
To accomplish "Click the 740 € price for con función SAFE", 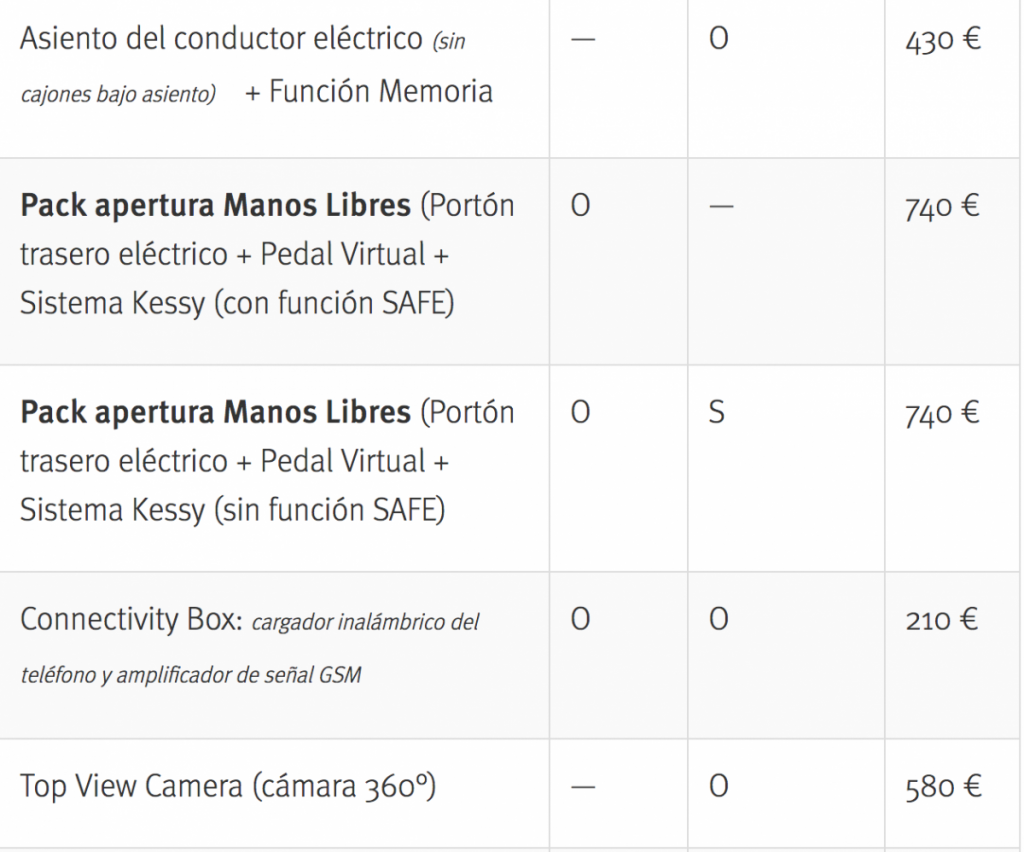I will [x=941, y=207].
